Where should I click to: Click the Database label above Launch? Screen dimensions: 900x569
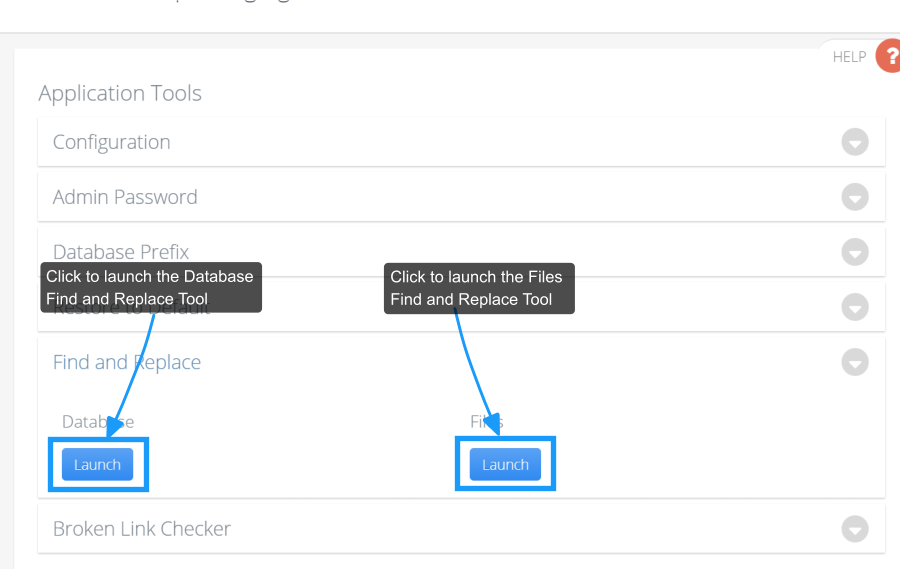point(98,422)
